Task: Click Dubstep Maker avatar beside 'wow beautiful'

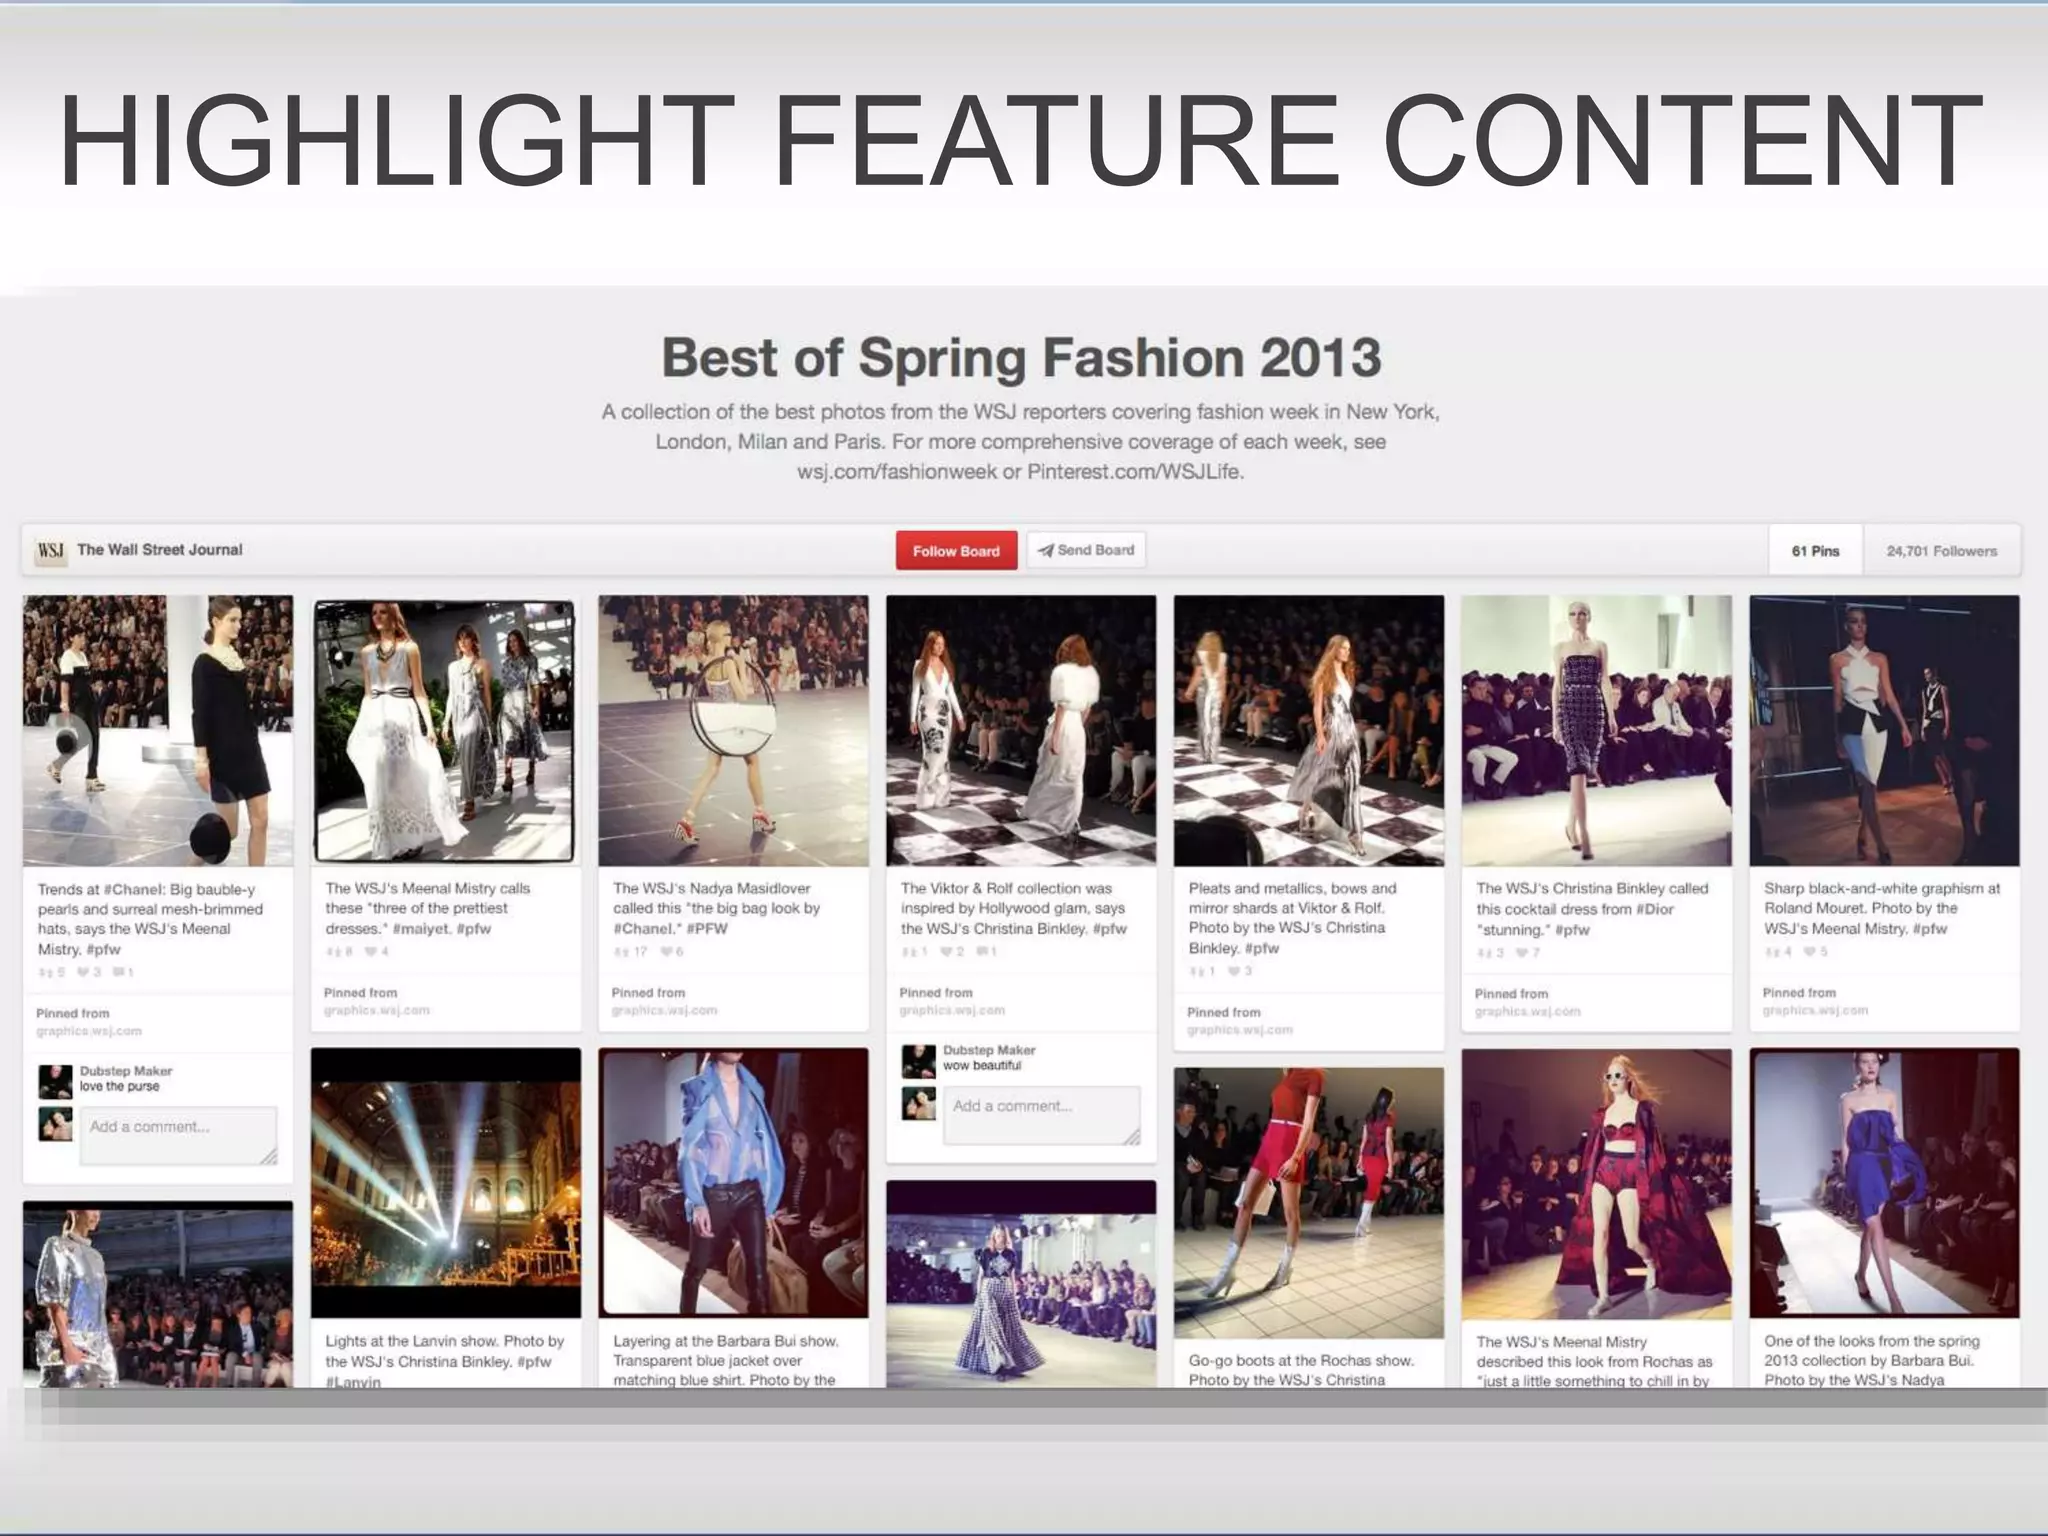Action: (918, 1060)
